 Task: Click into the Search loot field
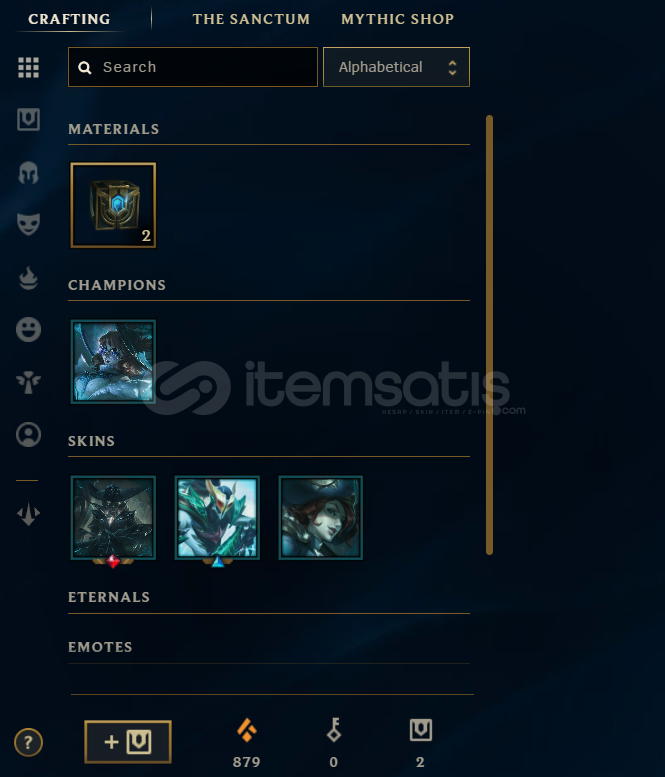click(193, 67)
